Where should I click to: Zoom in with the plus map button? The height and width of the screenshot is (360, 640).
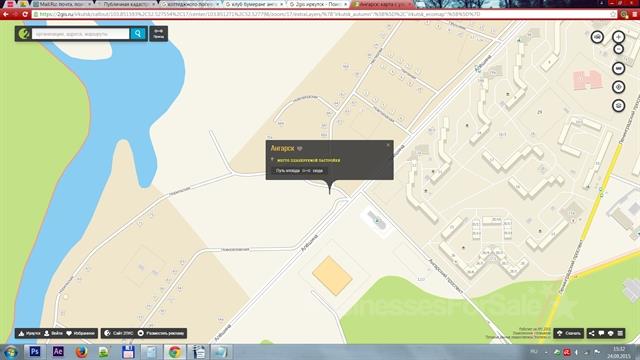coord(618,37)
